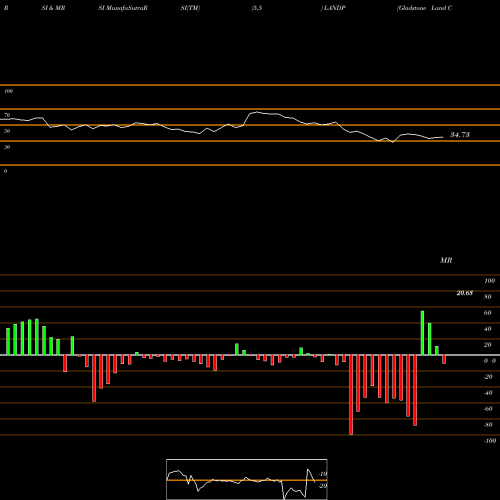Click the RSI value label 34.73
The height and width of the screenshot is (500, 500).
click(x=460, y=135)
